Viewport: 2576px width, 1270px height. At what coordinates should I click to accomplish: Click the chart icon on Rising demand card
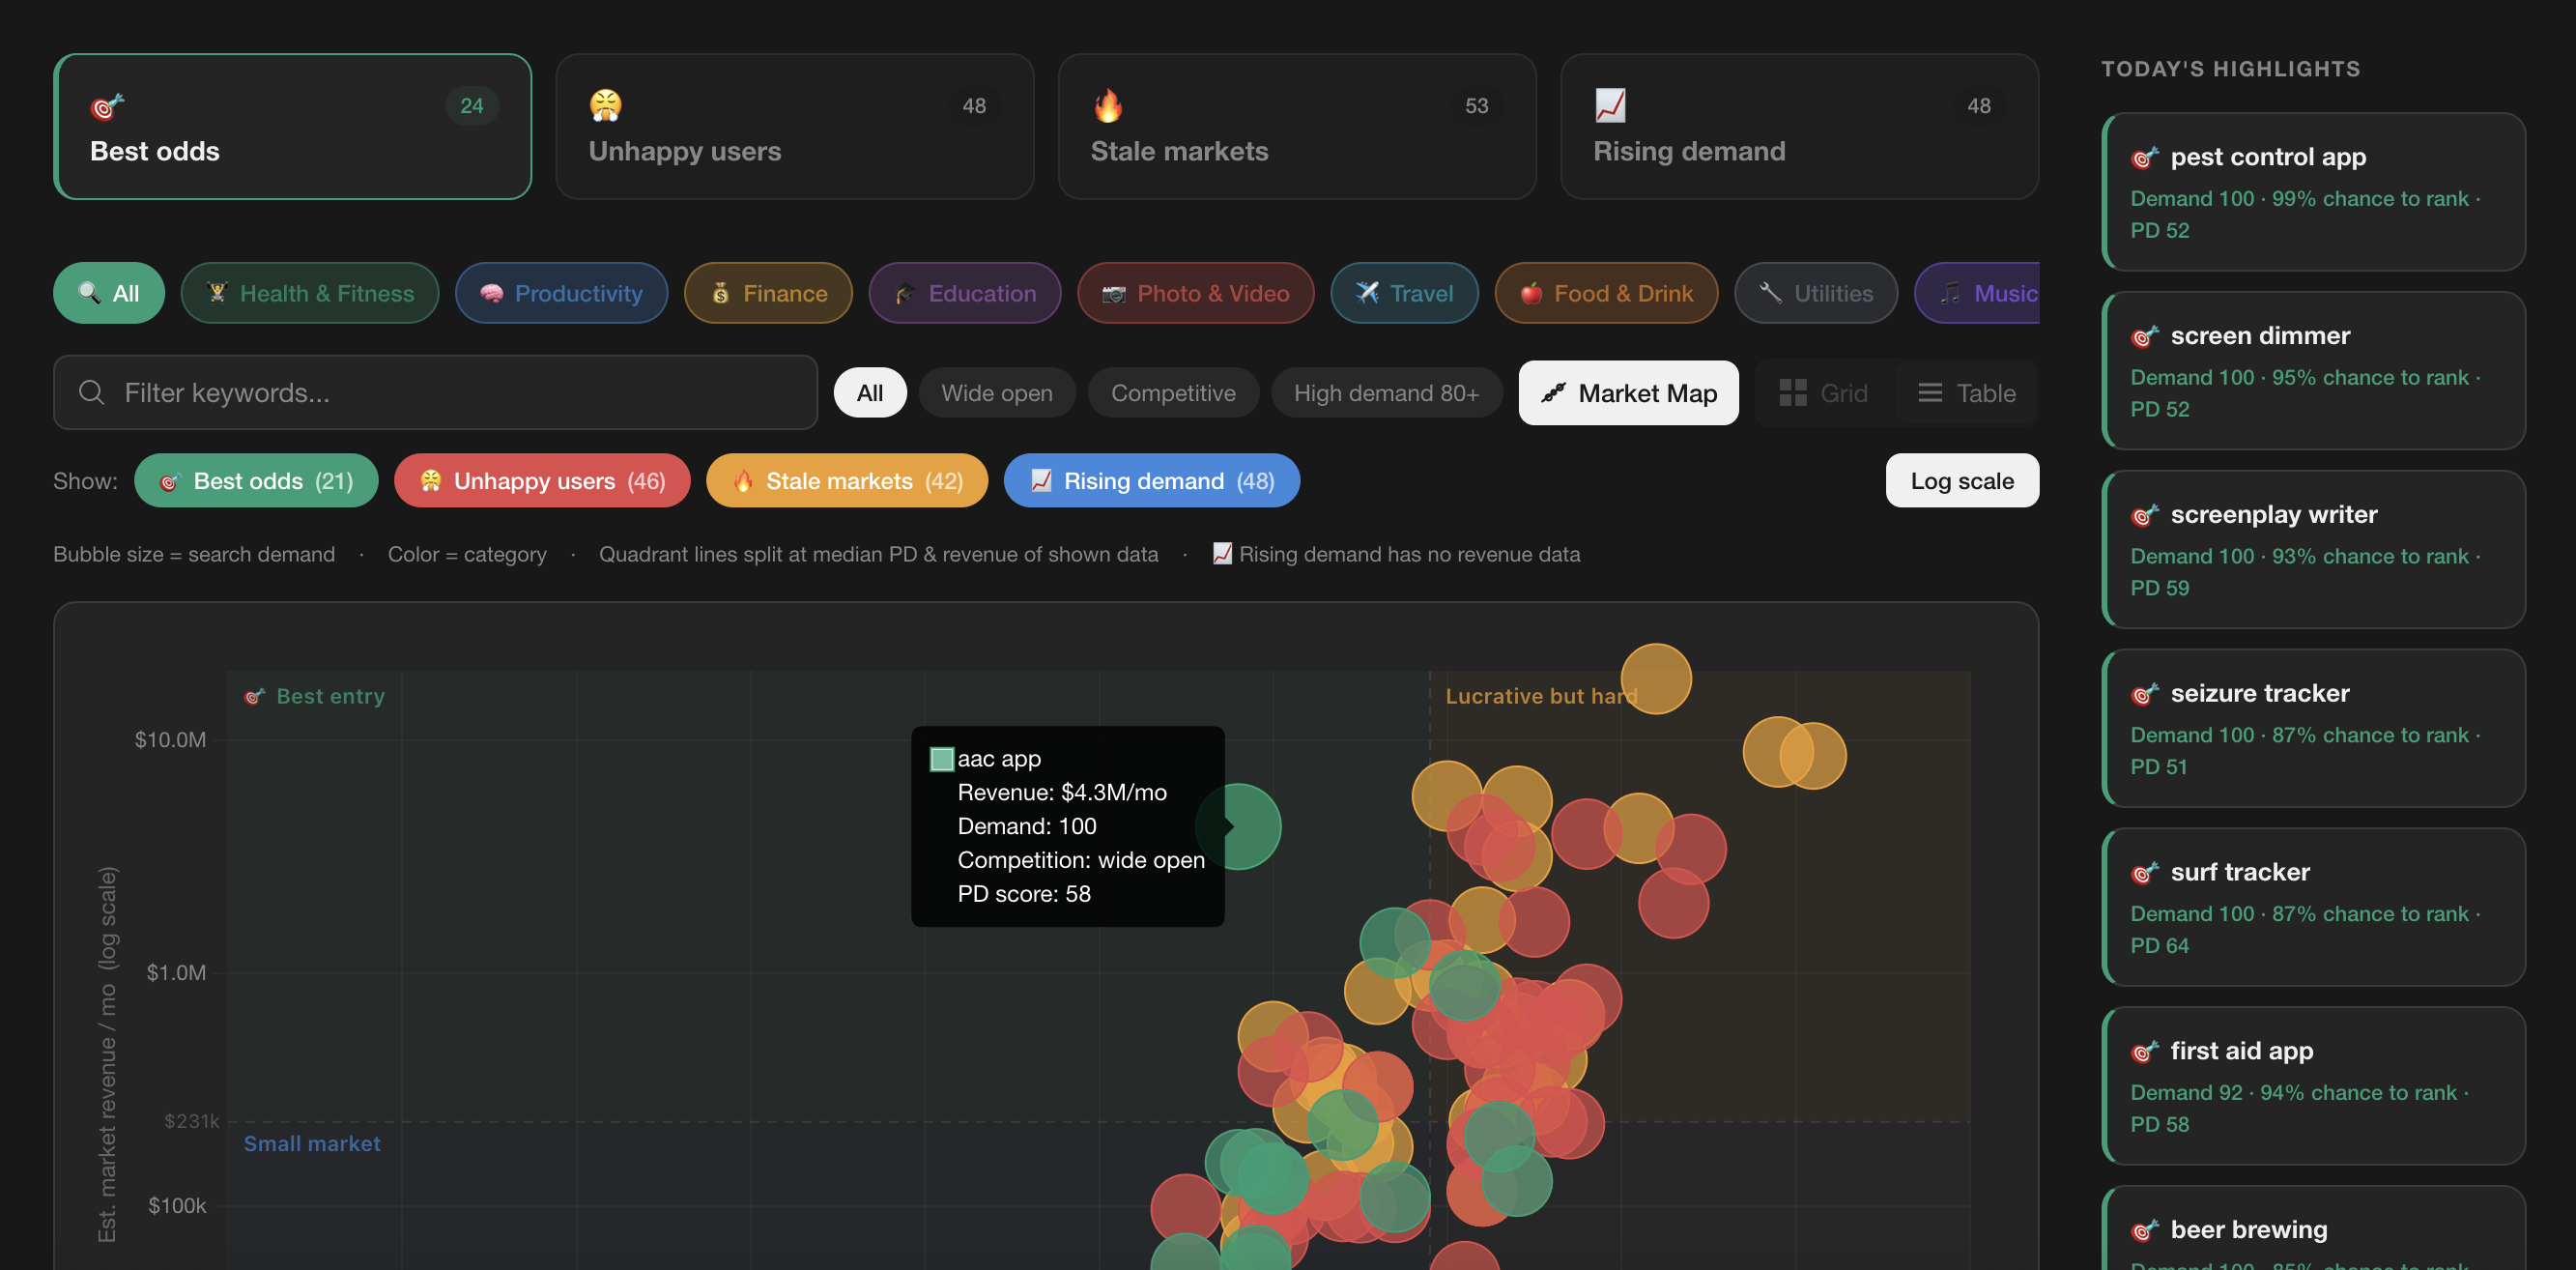pos(1610,106)
